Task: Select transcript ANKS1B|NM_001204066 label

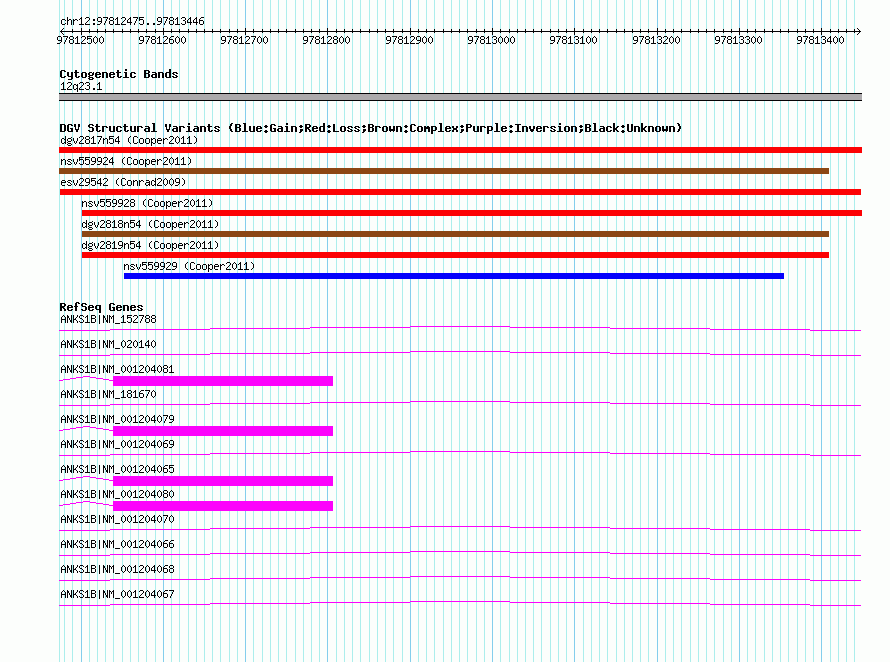Action: click(117, 544)
